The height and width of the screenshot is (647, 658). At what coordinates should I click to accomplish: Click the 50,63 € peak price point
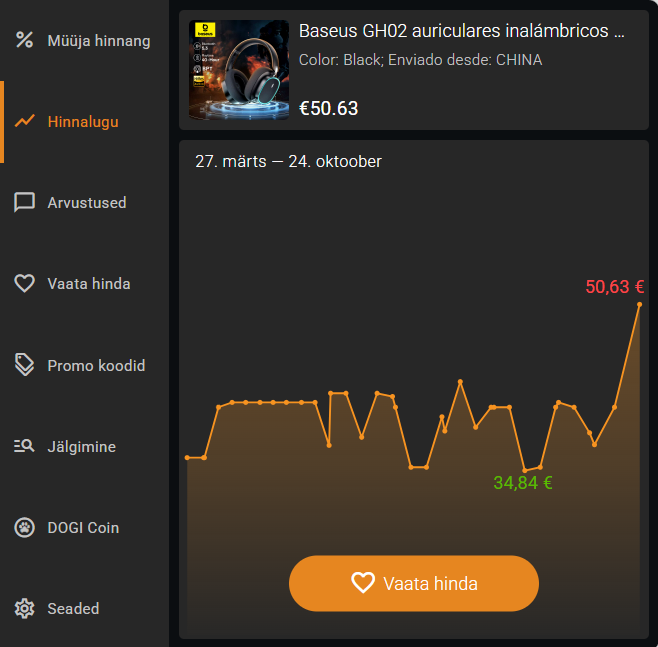639,305
